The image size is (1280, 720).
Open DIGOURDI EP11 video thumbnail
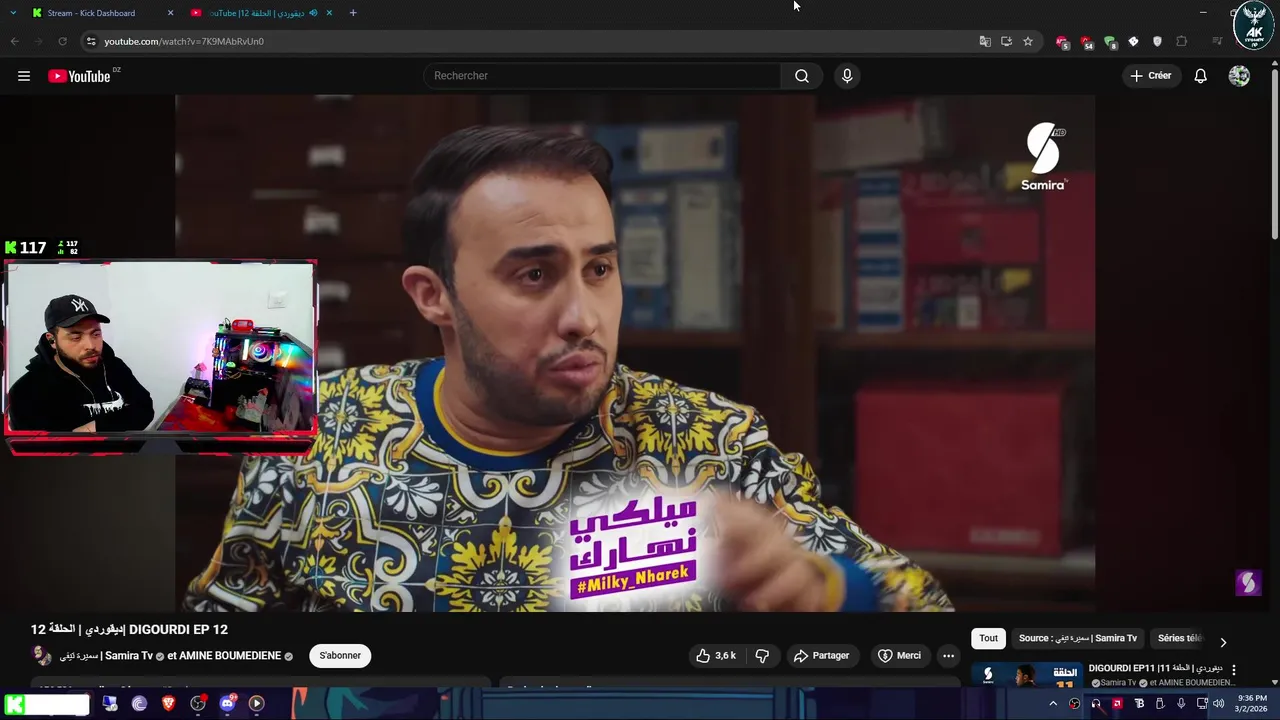[1026, 675]
